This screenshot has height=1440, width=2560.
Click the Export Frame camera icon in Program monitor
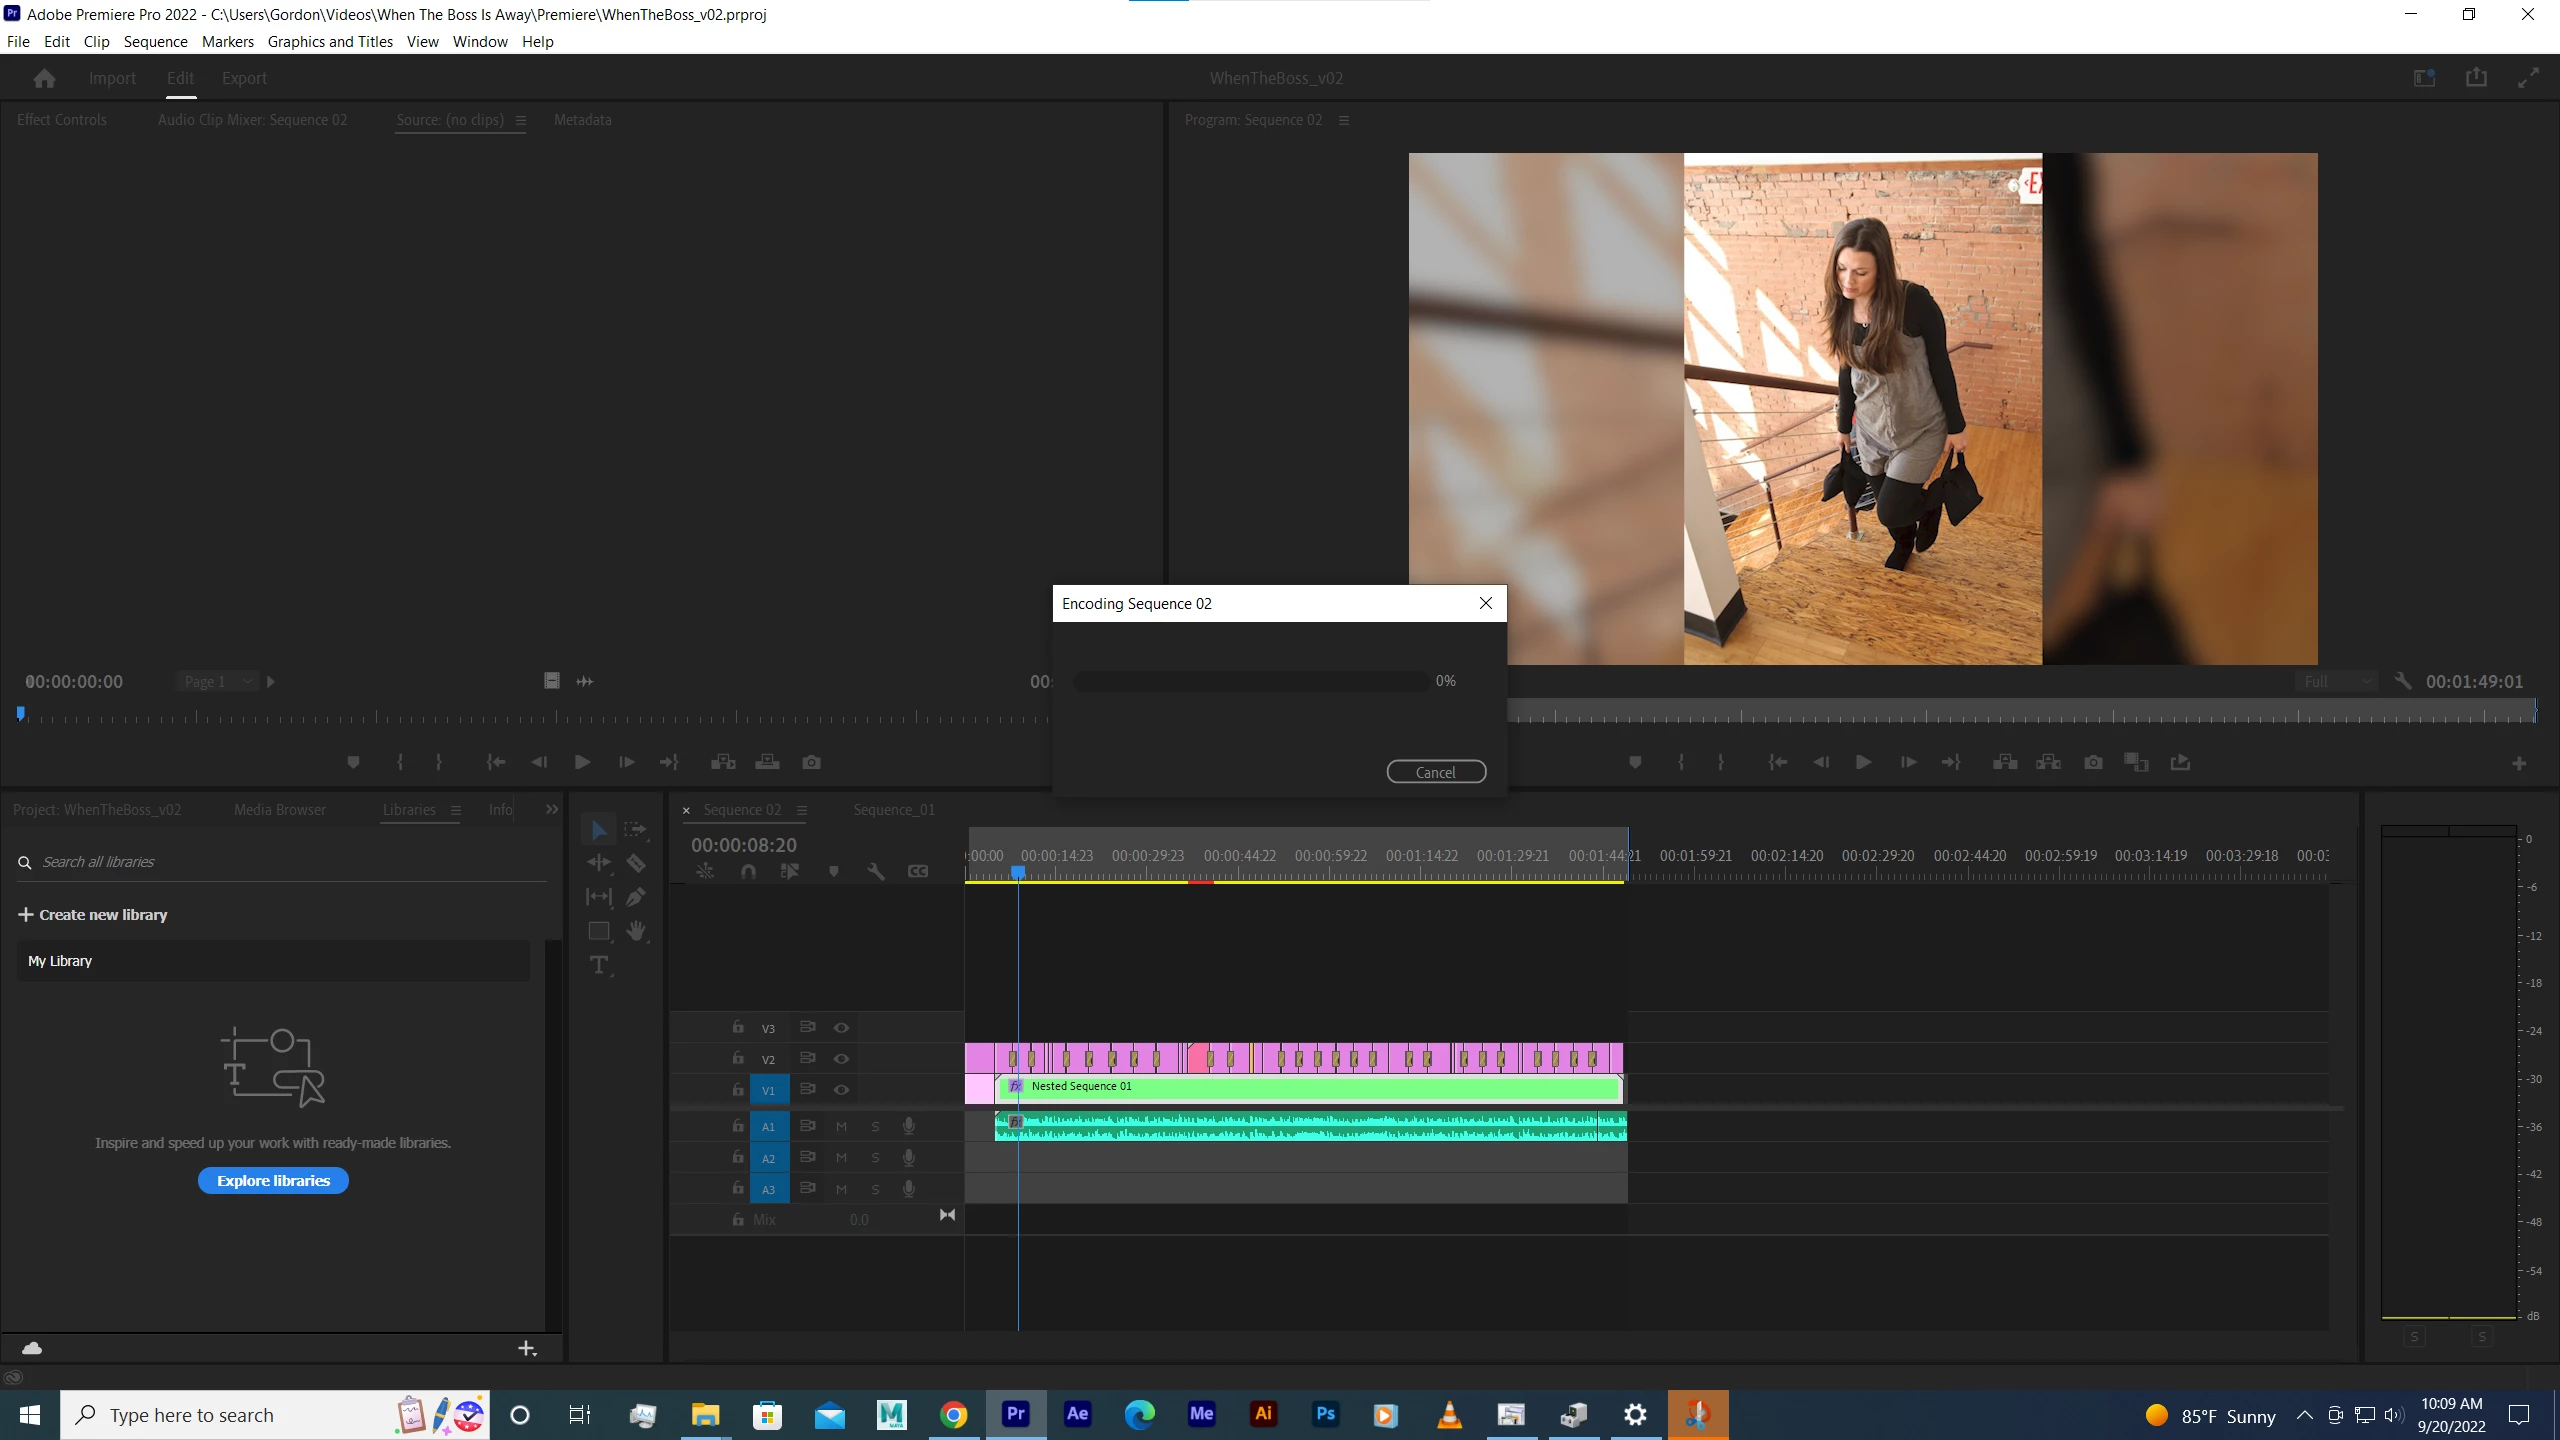click(2093, 762)
